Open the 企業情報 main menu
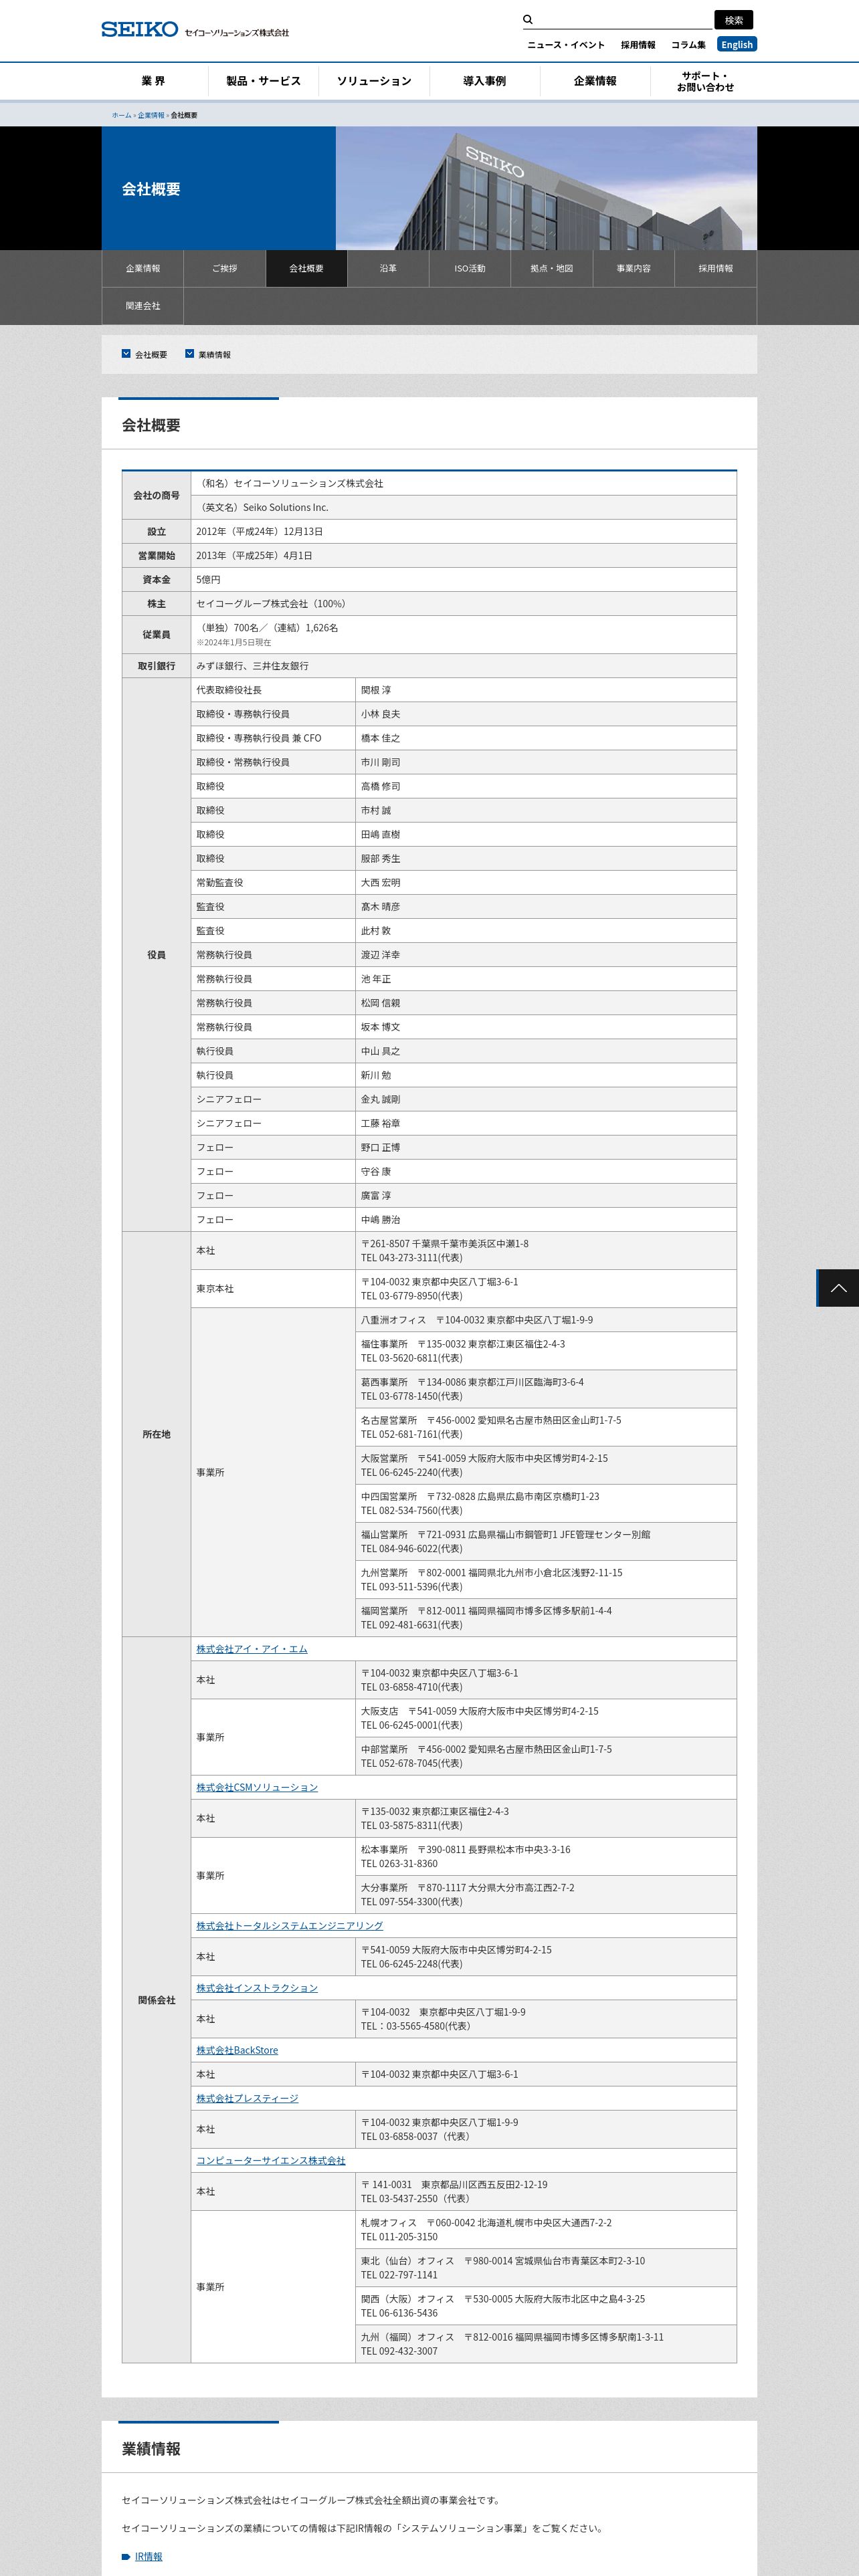The height and width of the screenshot is (2576, 859). point(595,81)
